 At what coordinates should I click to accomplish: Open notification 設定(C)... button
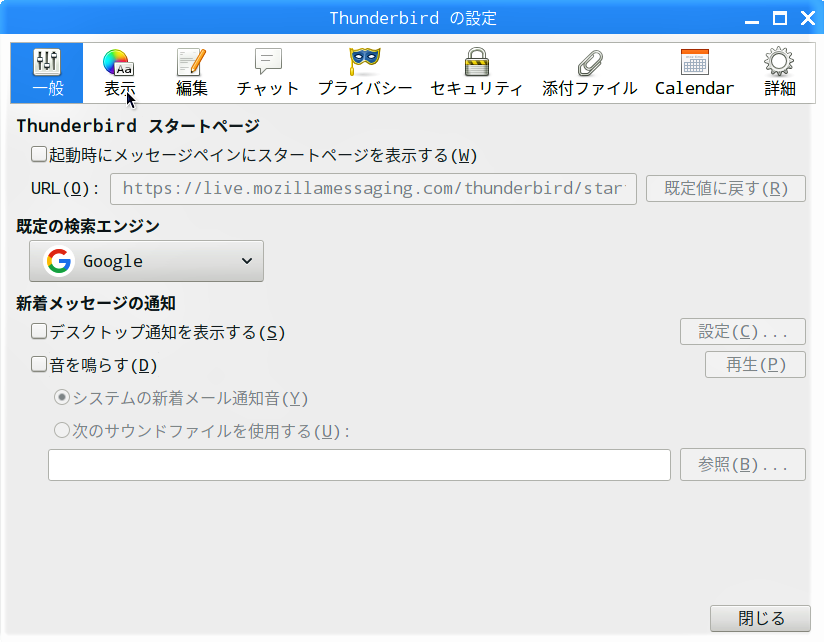click(x=743, y=332)
